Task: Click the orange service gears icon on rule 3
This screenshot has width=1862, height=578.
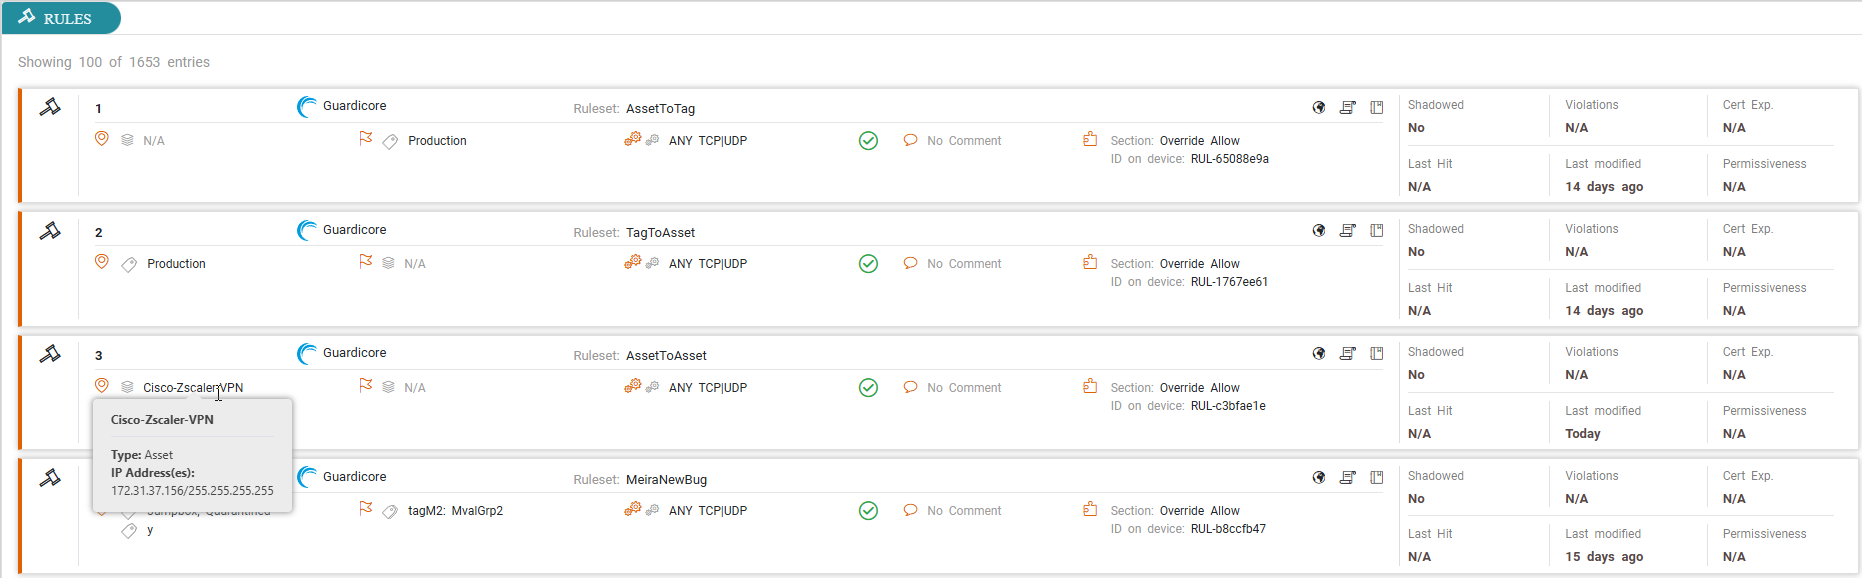Action: pos(632,386)
